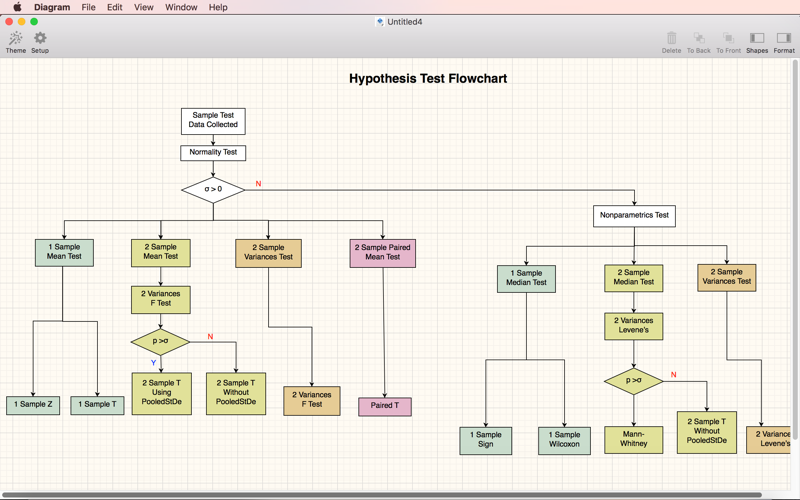Screen dimensions: 800x500
Task: Select the Nonparametrics-branch 2 Sample Variances Test box
Action: click(727, 278)
